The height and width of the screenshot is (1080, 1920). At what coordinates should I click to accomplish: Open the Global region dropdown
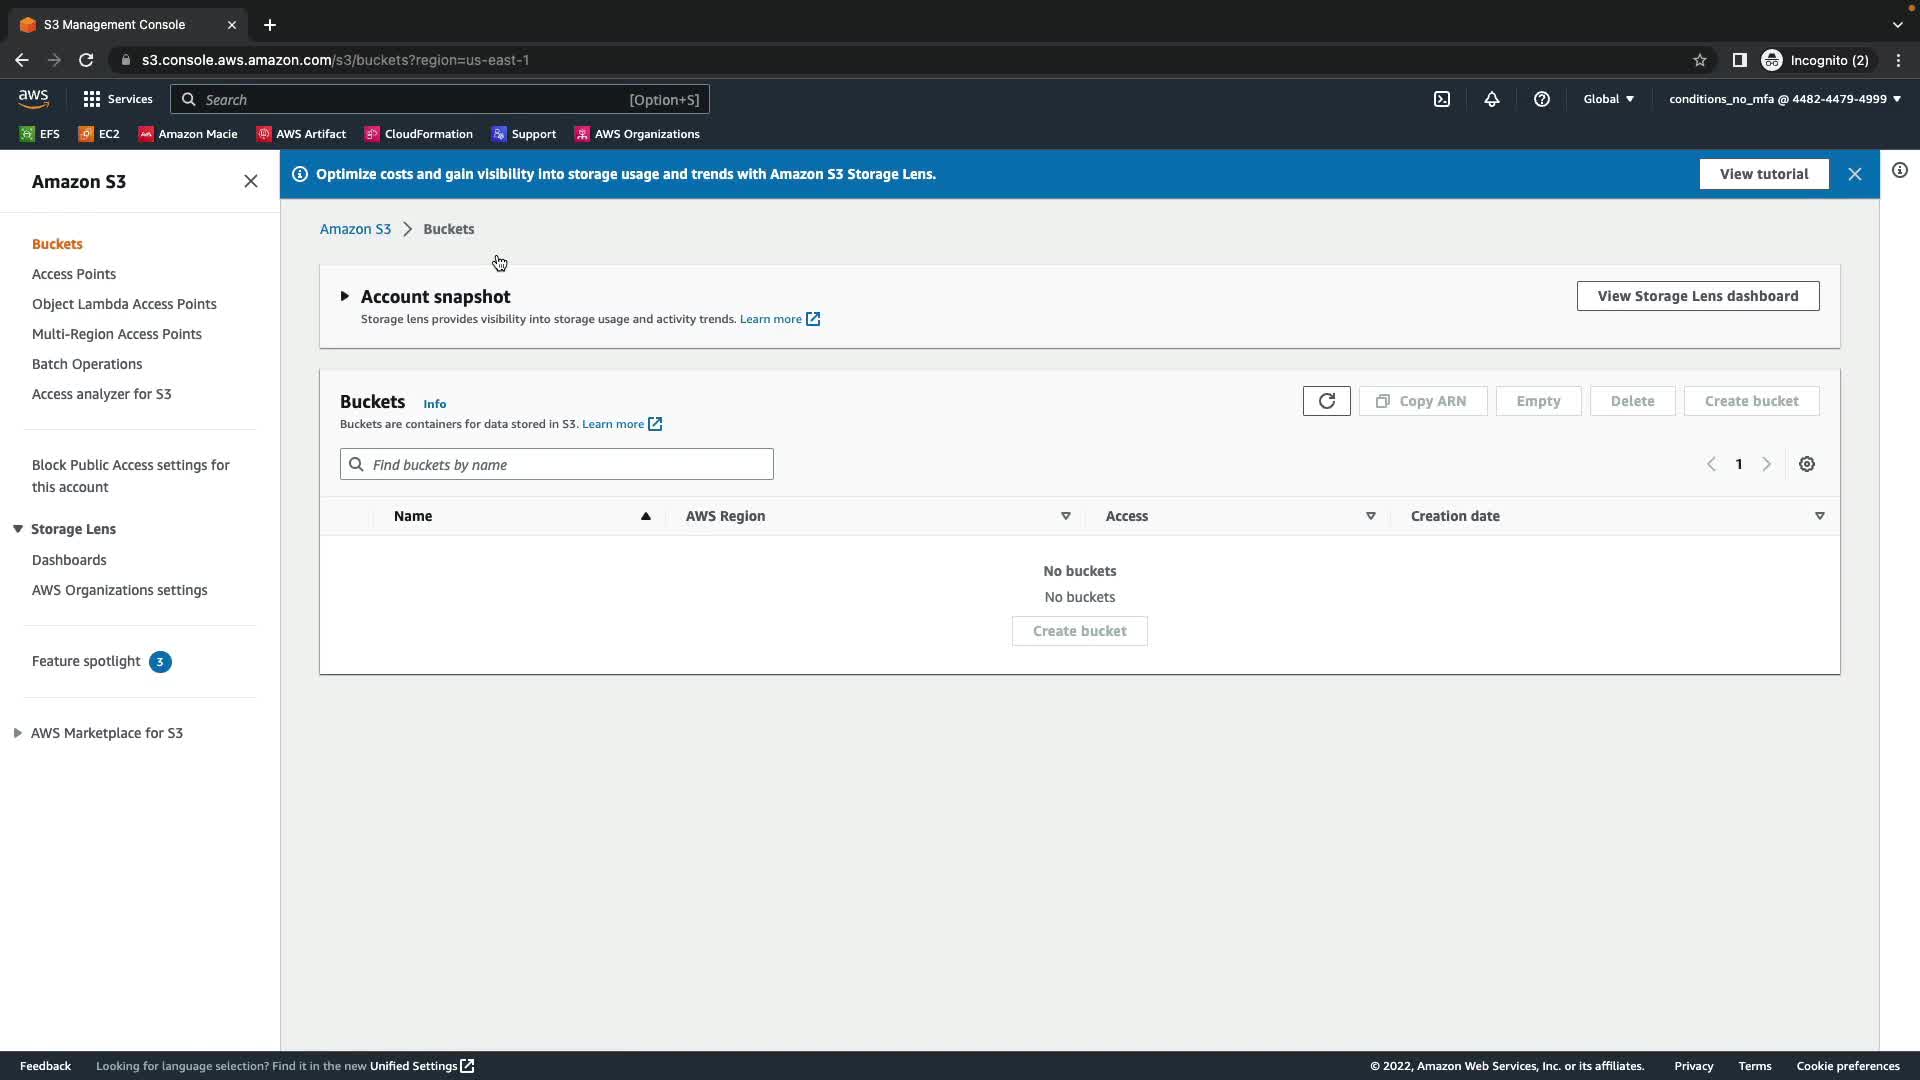(x=1608, y=99)
